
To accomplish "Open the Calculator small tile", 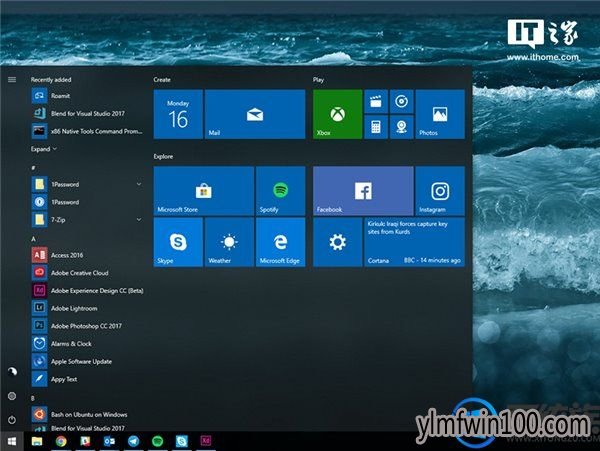I will [376, 127].
